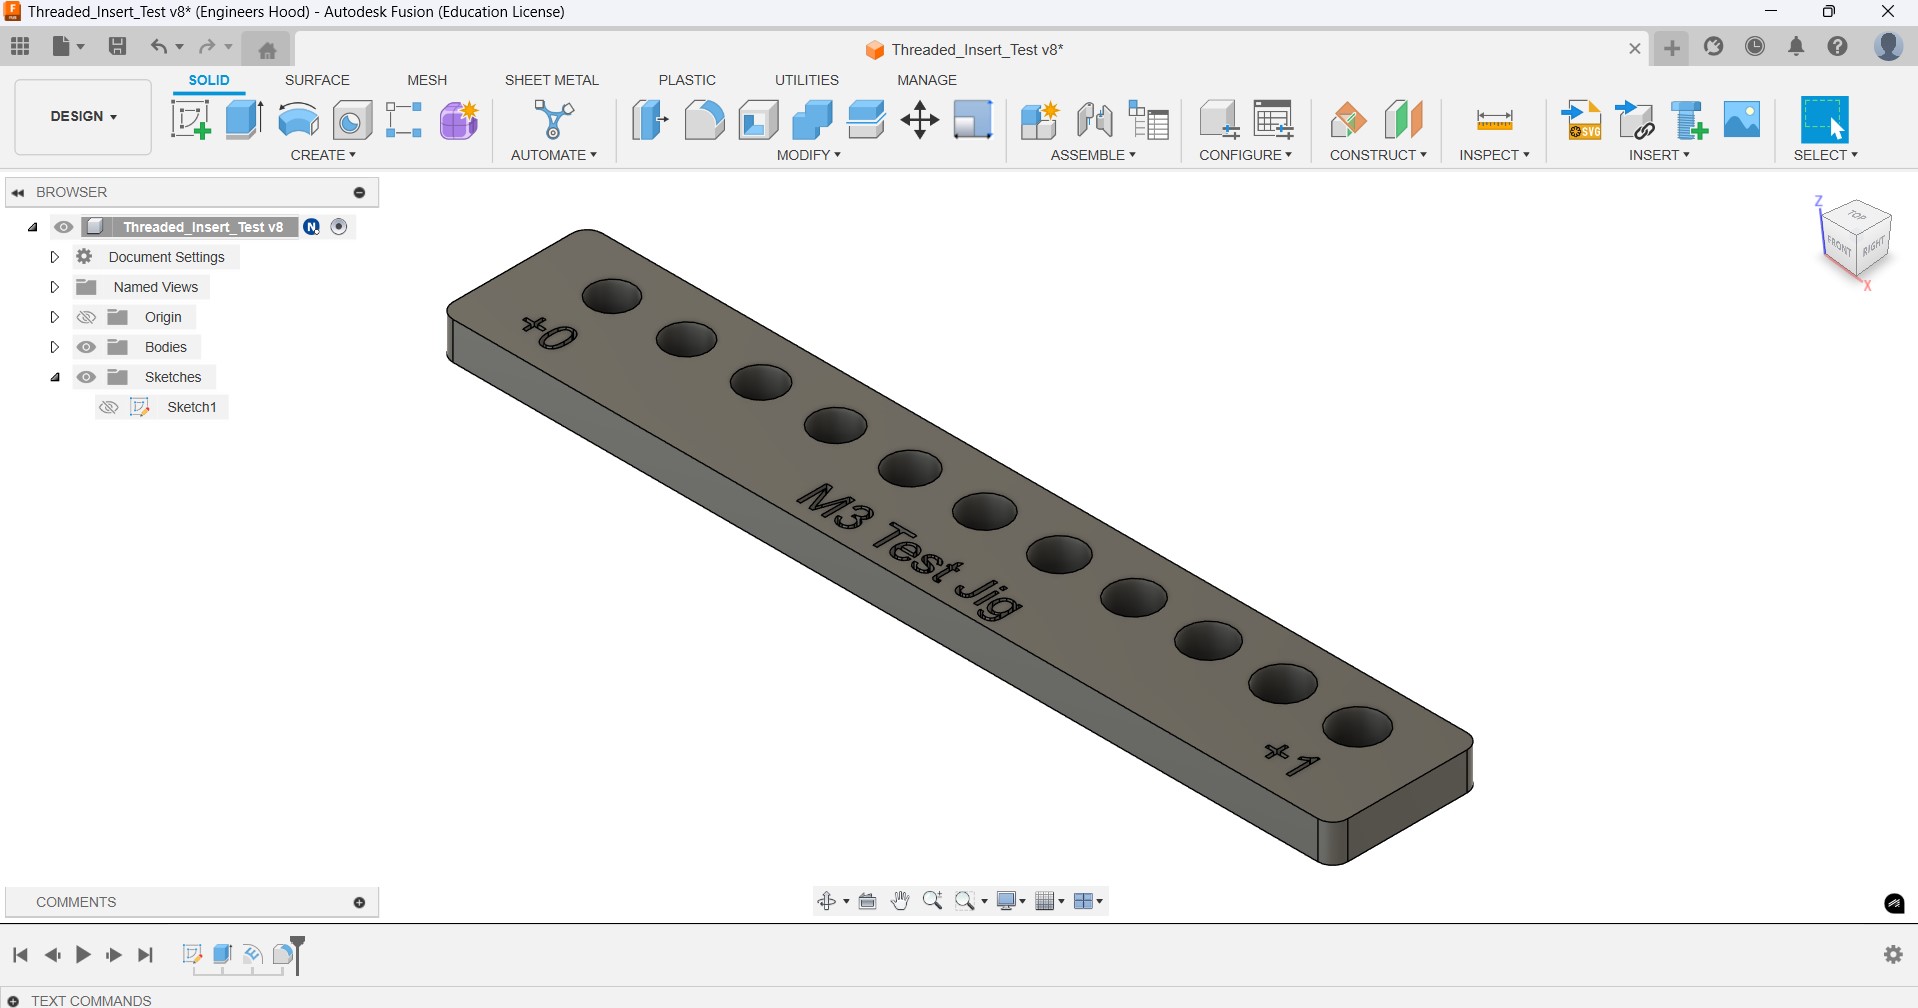Screen dimensions: 1918x1008
Task: Click the Offset Plane construct icon
Action: 1348,120
